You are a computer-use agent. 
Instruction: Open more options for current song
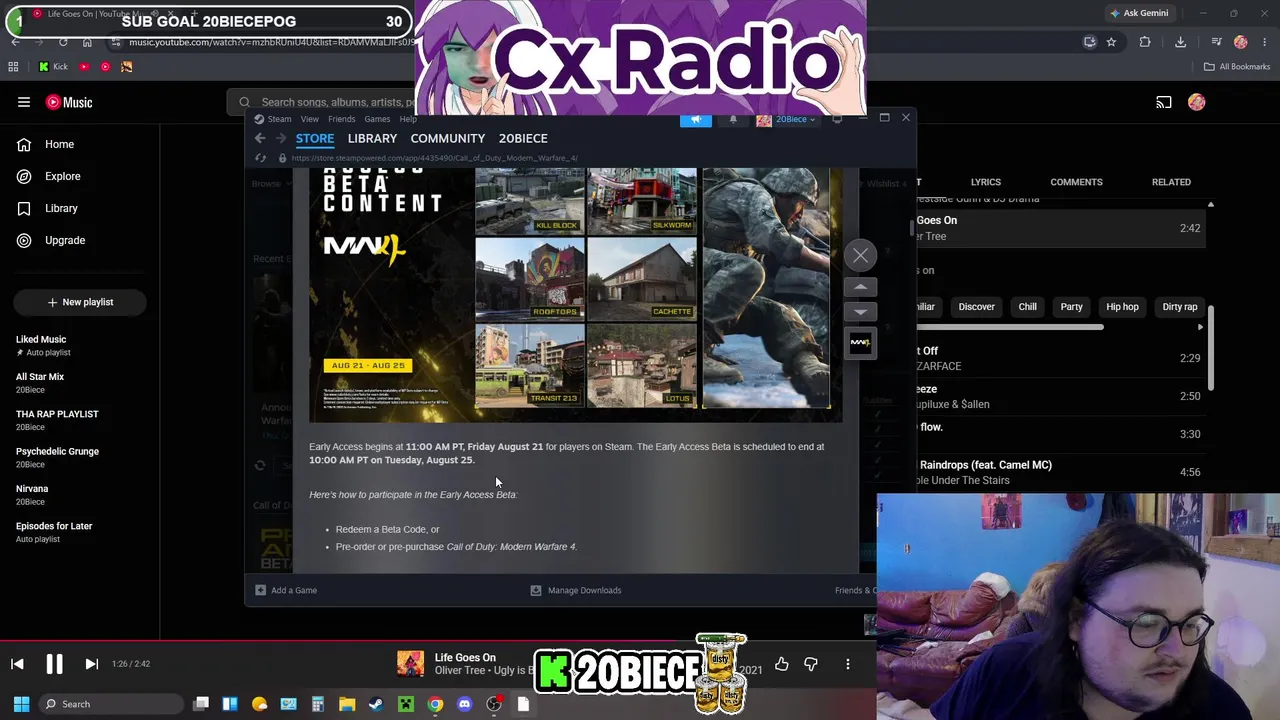tap(848, 664)
